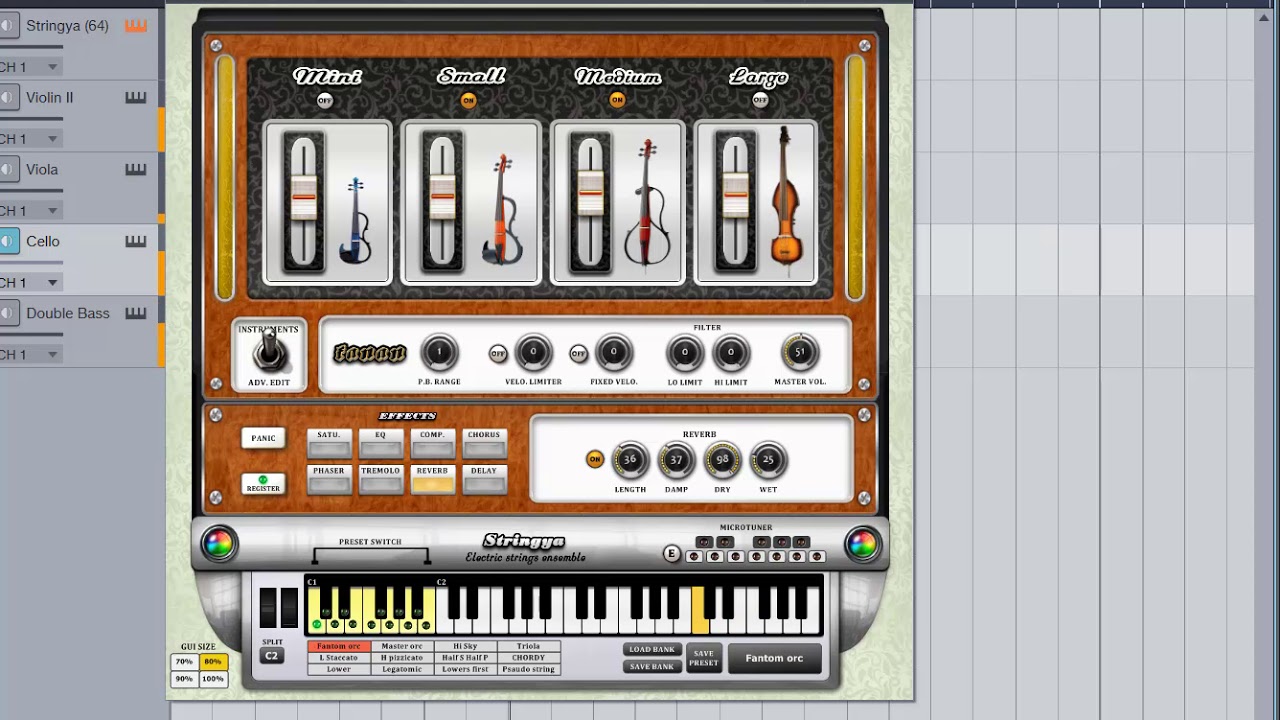The width and height of the screenshot is (1280, 720).
Task: Click the Save Preset button
Action: tap(704, 658)
